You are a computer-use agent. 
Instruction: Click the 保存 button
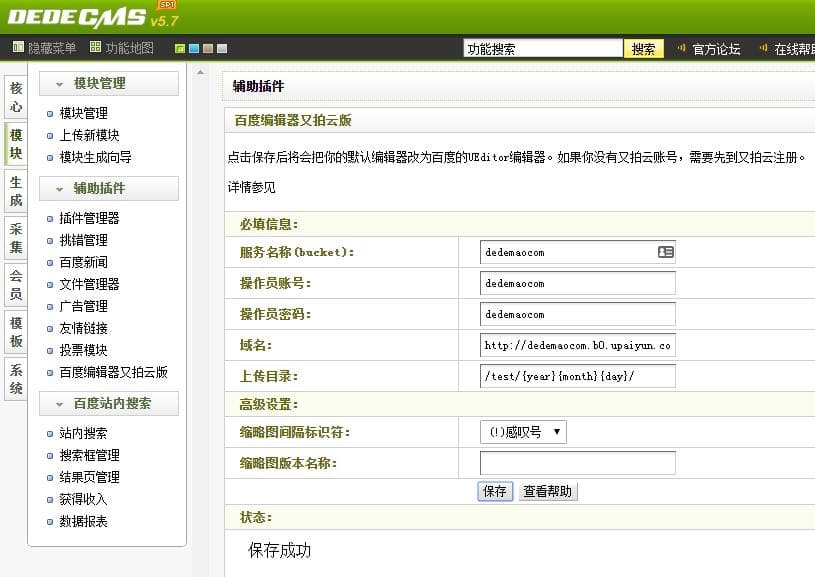tap(495, 491)
